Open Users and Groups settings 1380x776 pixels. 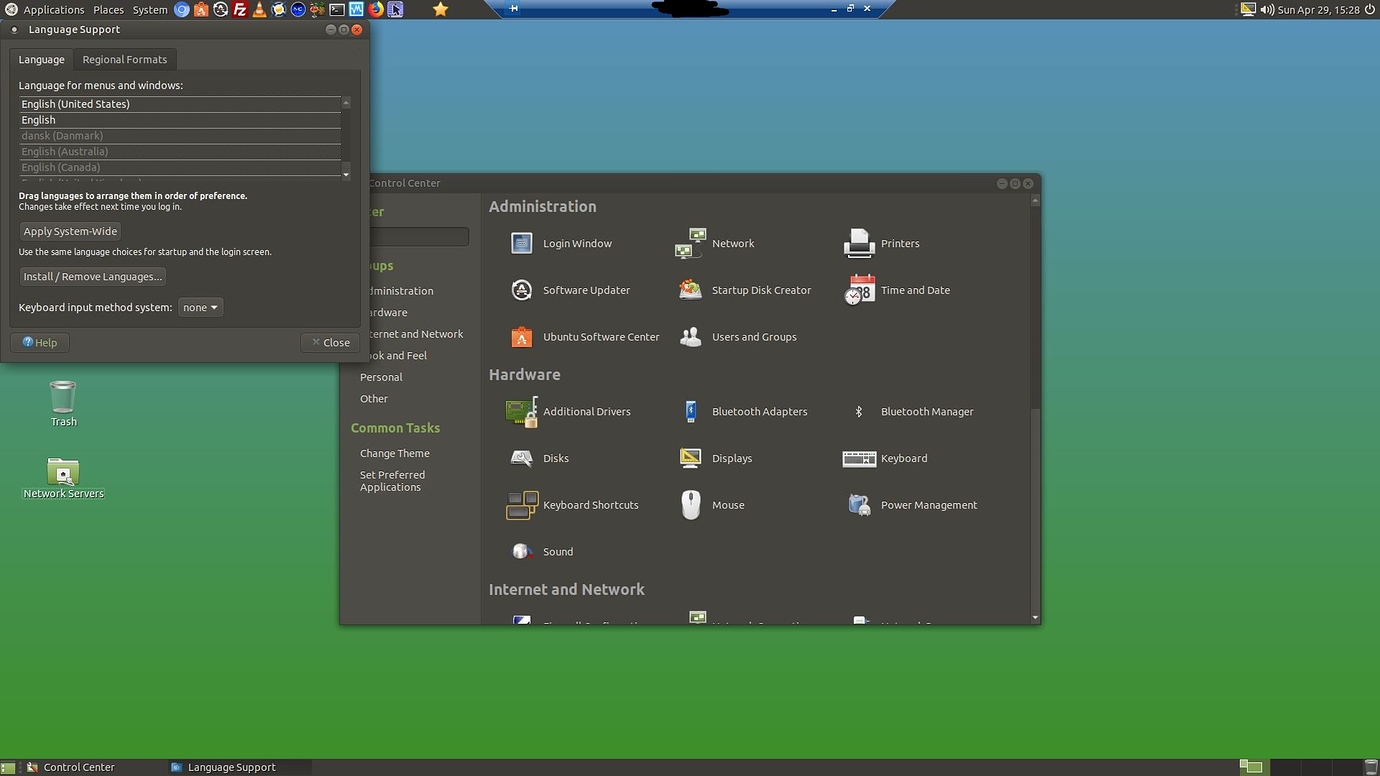(754, 337)
